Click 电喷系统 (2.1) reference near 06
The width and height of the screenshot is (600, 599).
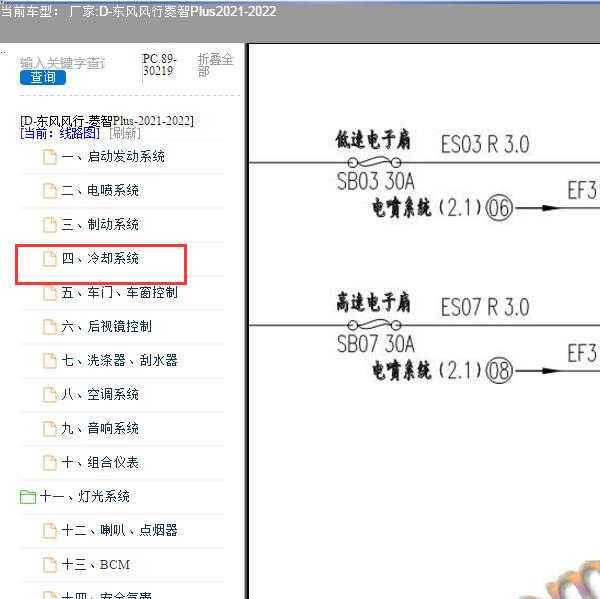point(427,208)
